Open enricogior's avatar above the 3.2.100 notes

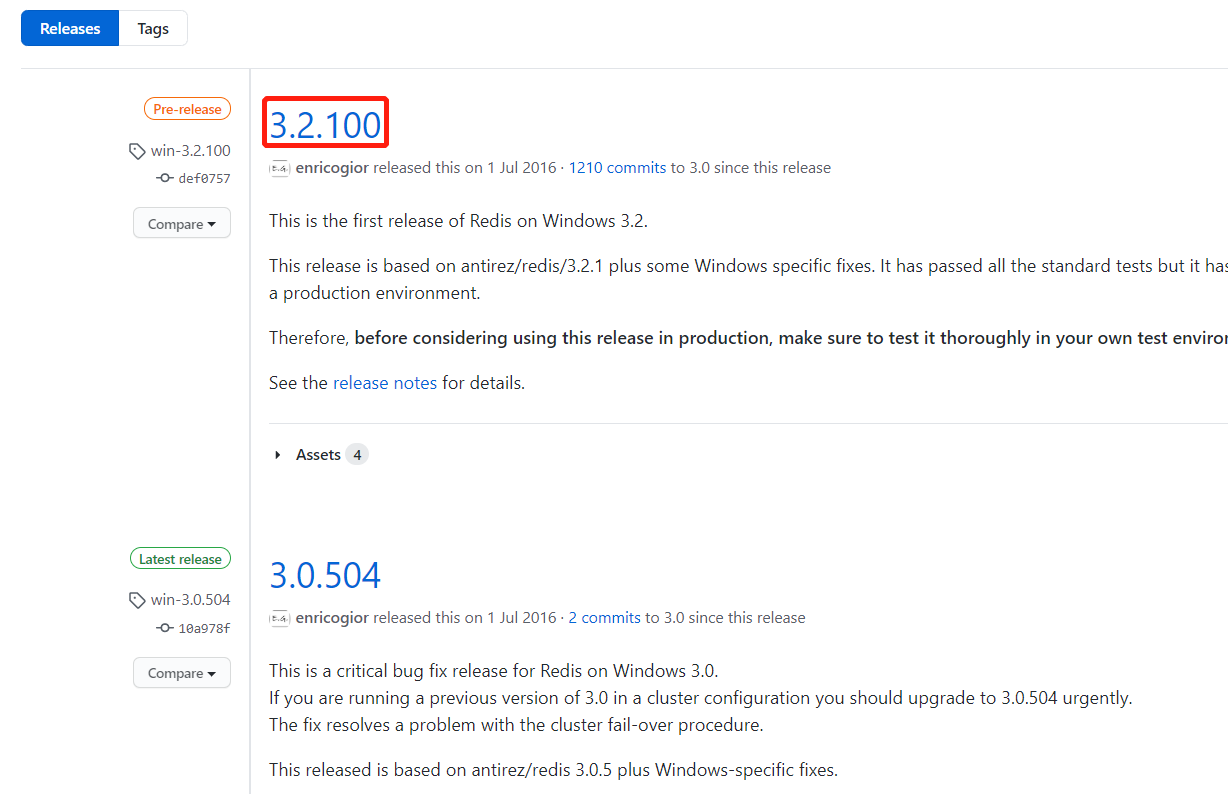[279, 168]
